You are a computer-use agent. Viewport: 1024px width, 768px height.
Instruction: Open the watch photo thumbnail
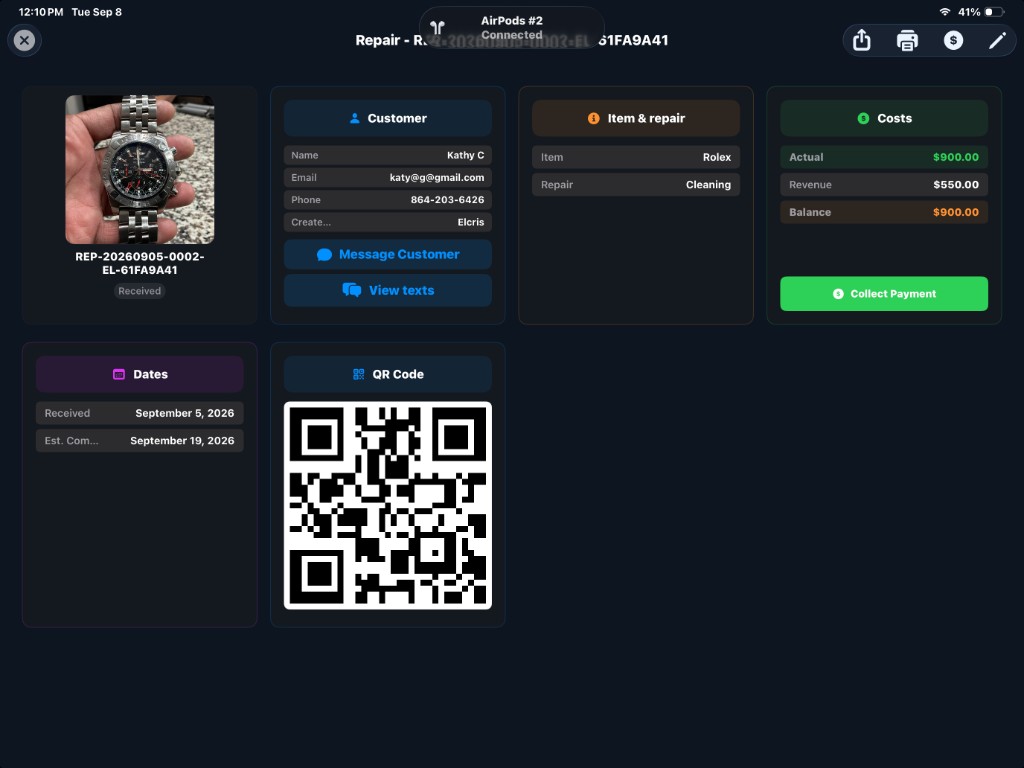[x=140, y=169]
